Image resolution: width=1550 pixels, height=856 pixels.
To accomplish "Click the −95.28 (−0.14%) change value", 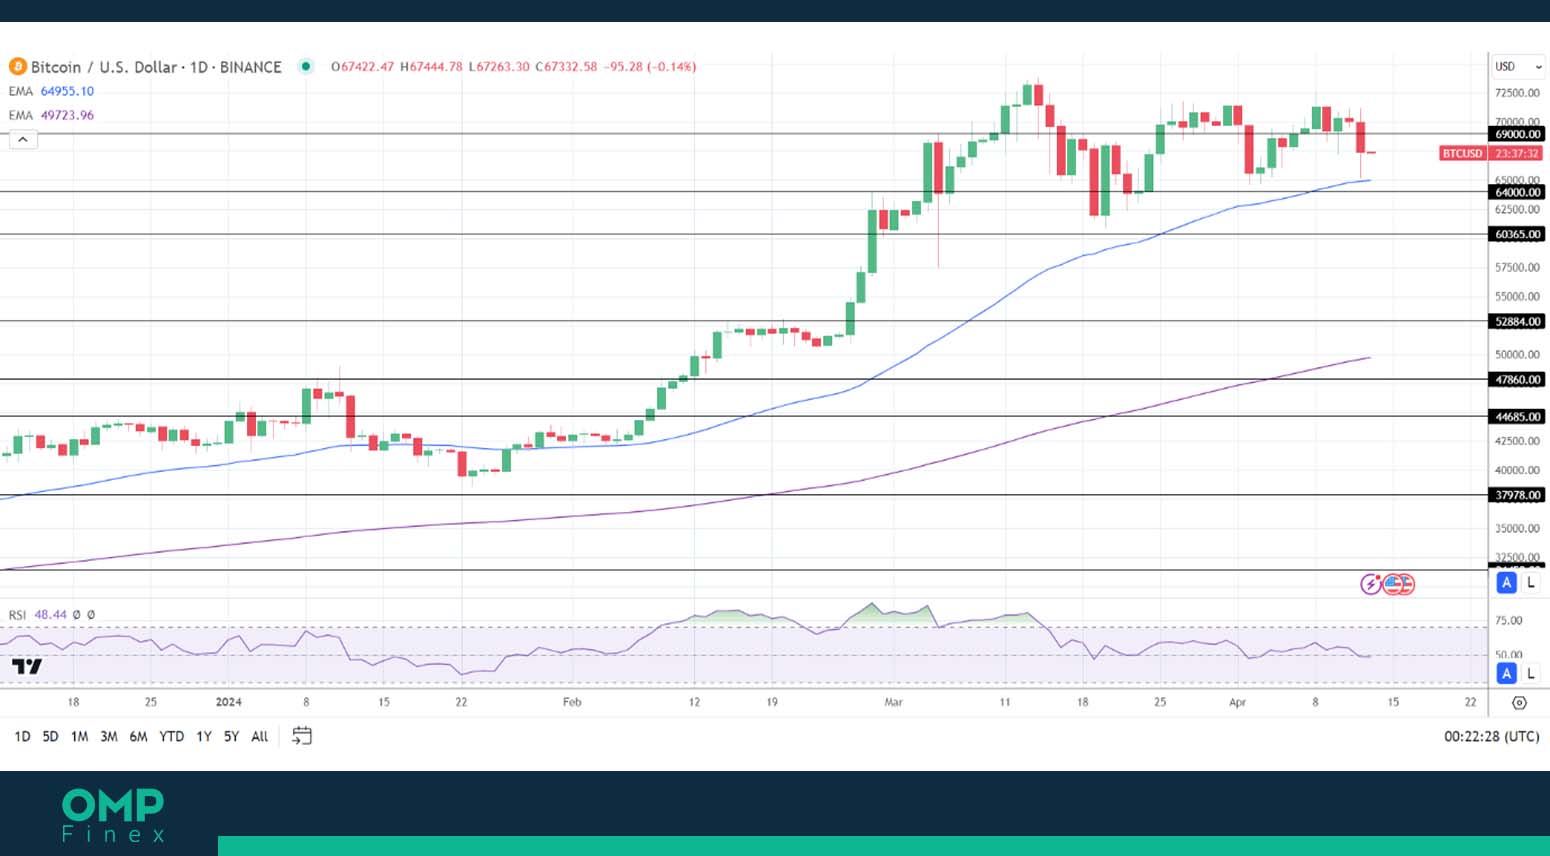I will [650, 67].
